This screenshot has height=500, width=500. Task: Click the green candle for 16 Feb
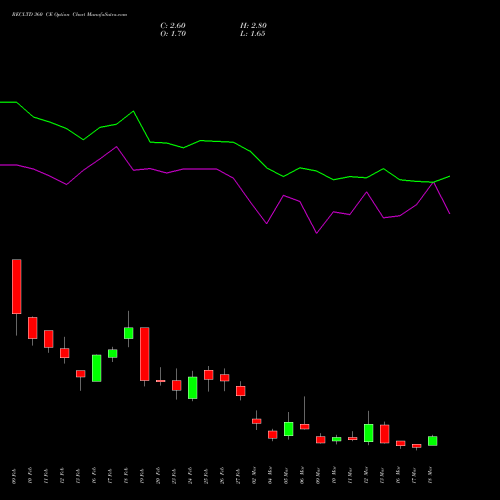click(x=97, y=368)
